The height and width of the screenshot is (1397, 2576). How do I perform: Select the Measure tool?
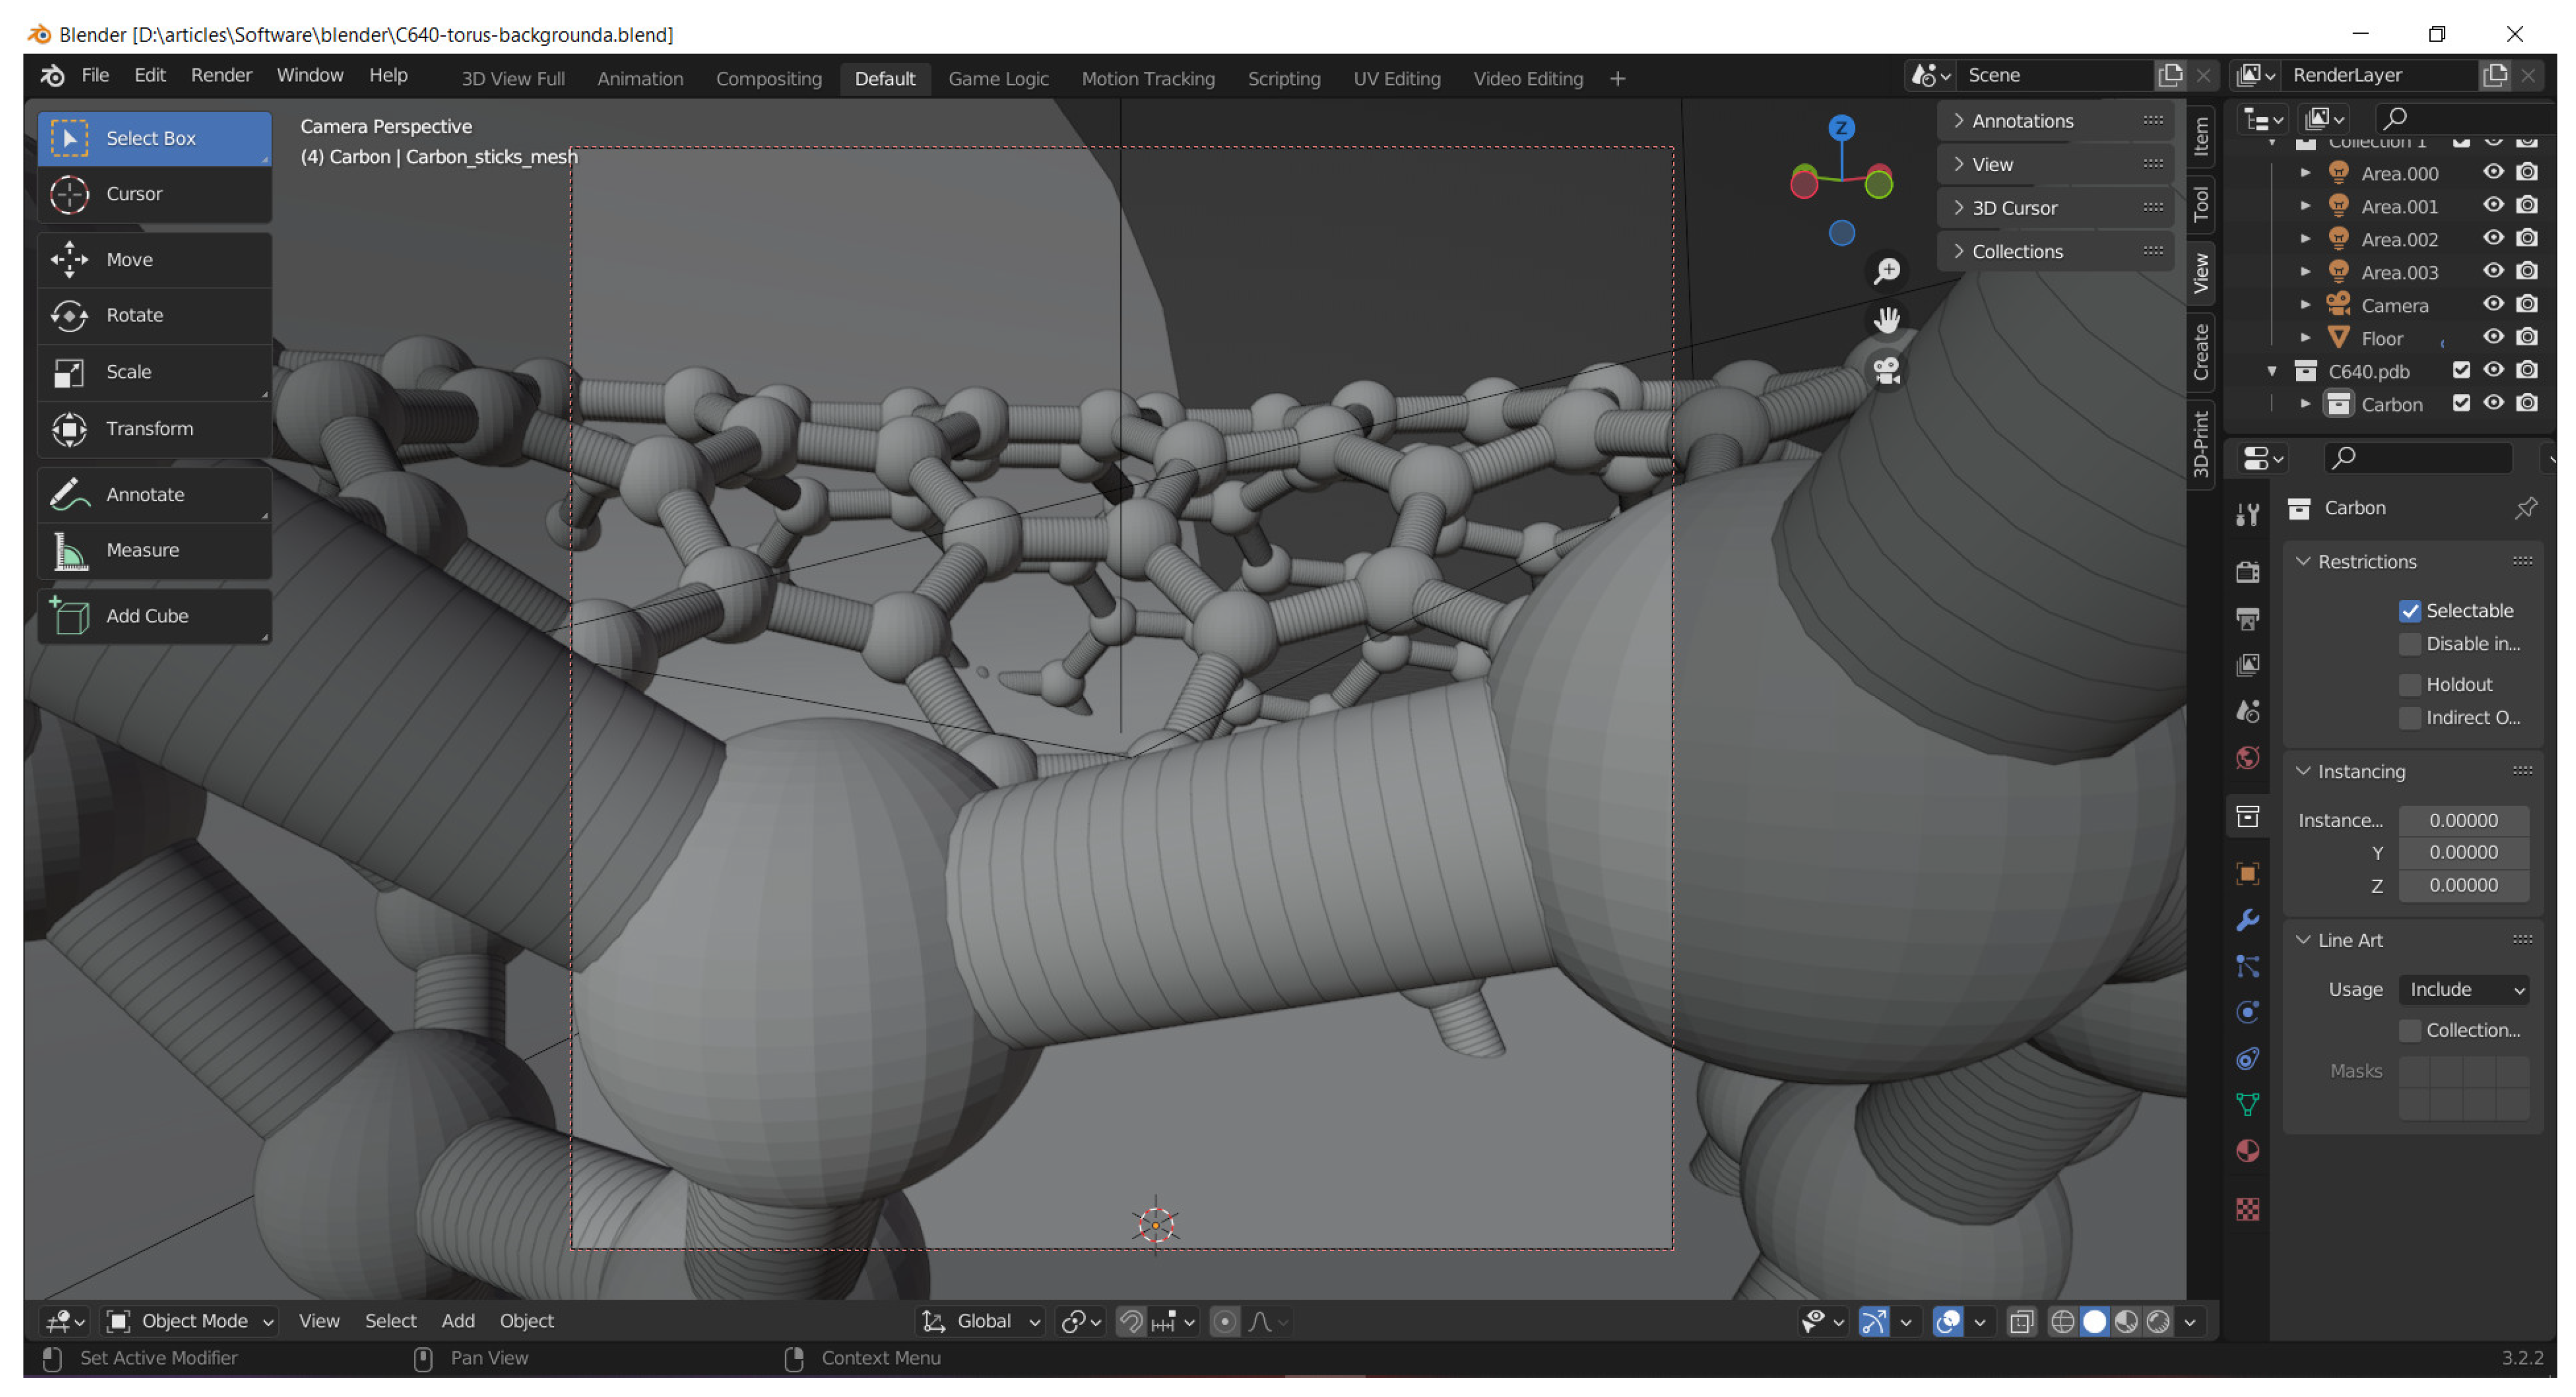[142, 550]
